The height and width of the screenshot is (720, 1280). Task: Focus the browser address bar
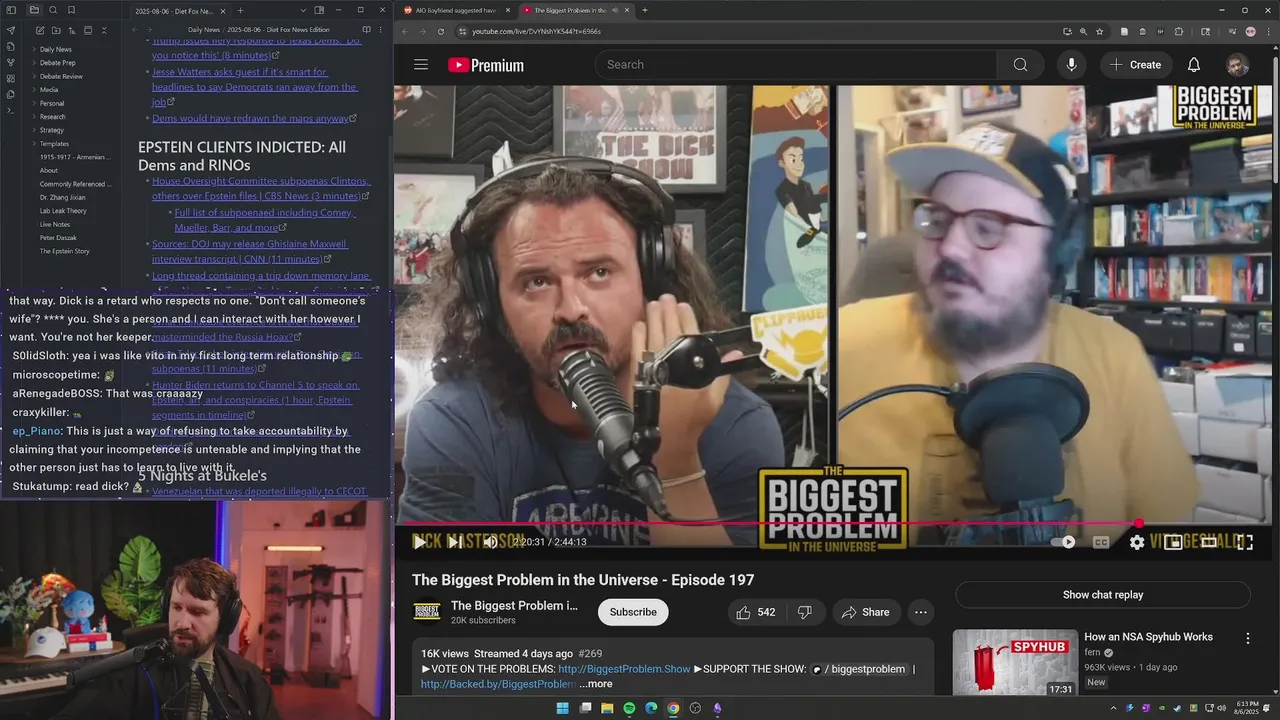tap(760, 31)
